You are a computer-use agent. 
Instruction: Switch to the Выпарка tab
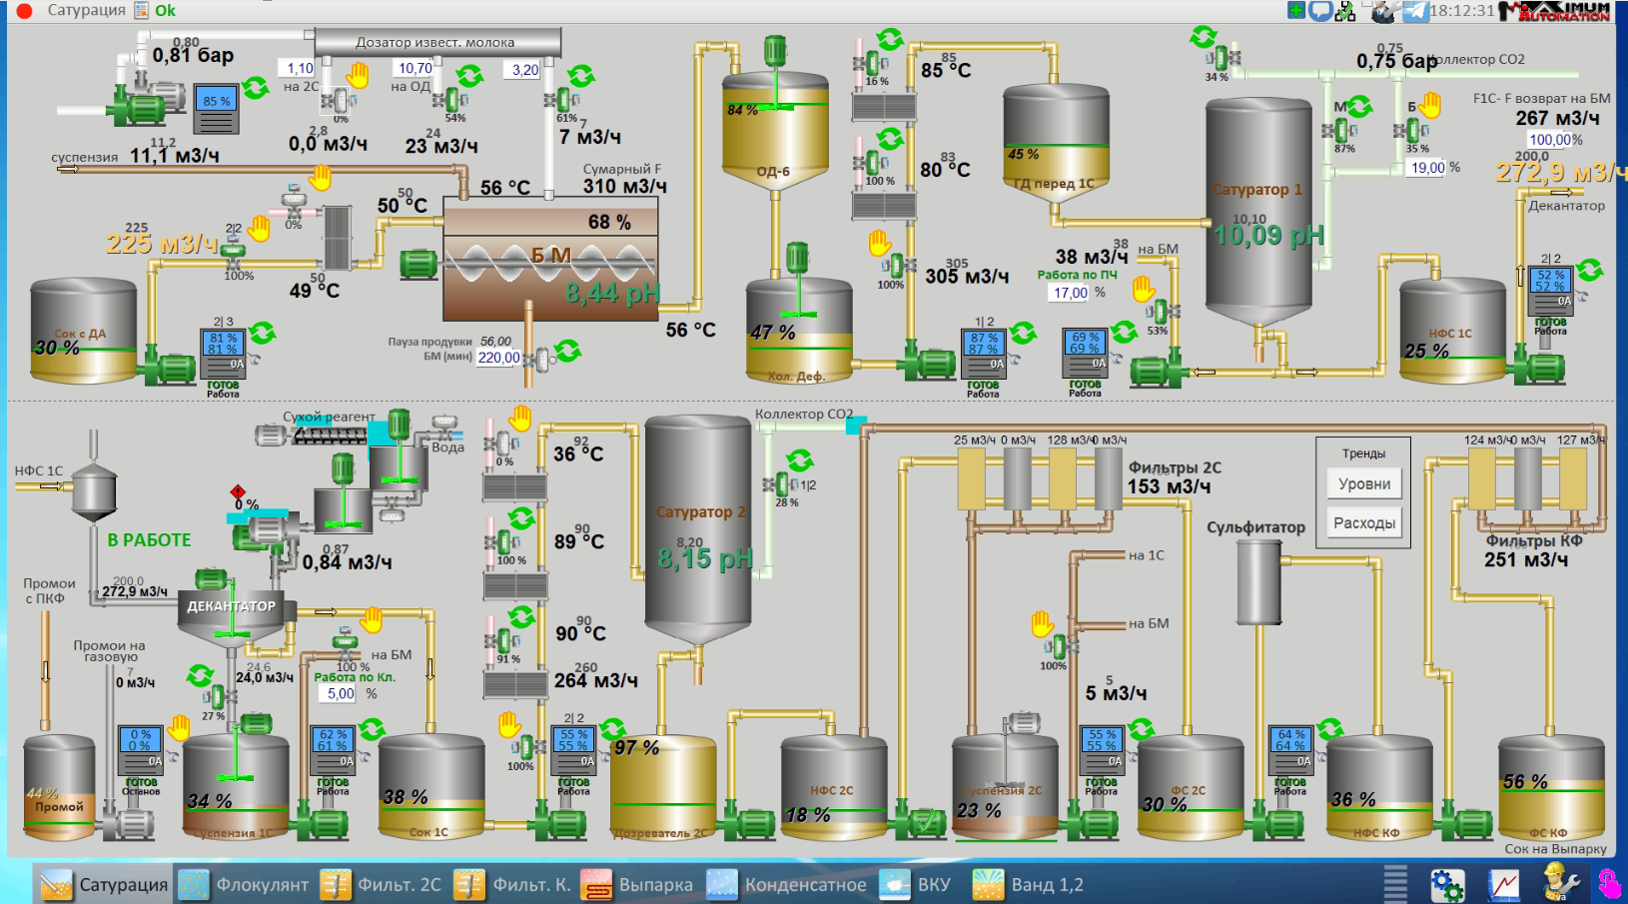[638, 884]
